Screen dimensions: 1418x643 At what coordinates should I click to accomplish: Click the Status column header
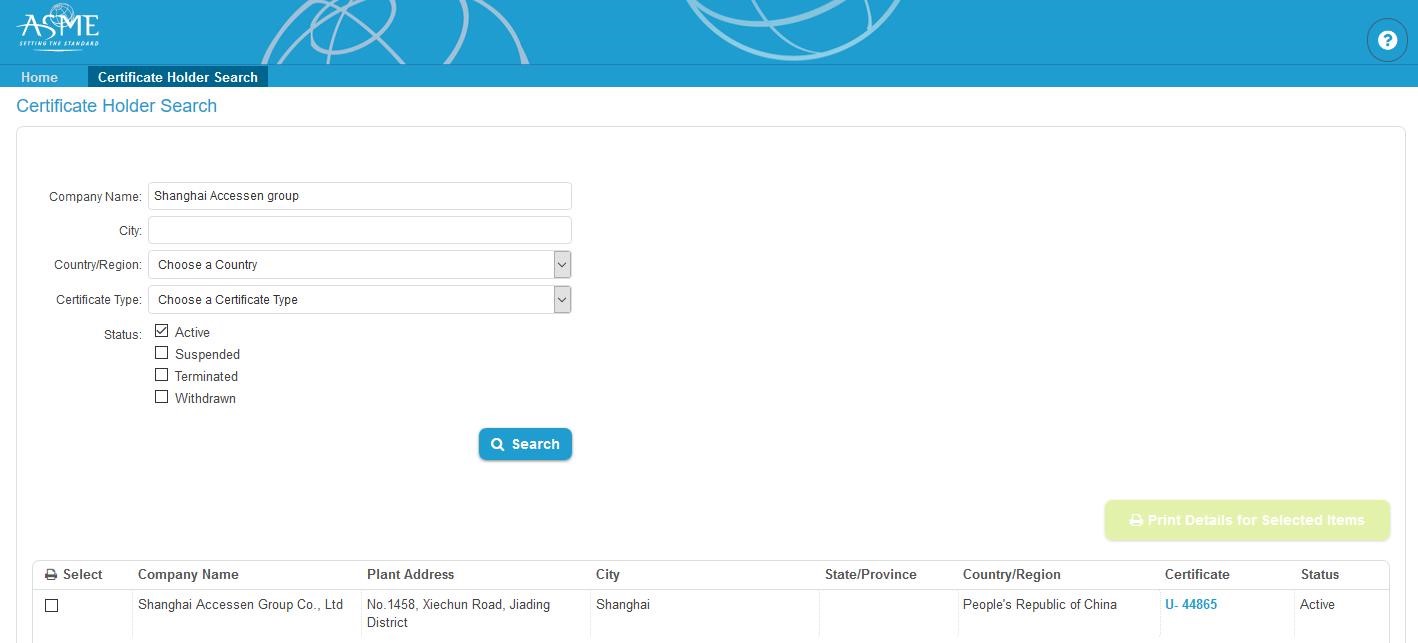pos(1319,574)
